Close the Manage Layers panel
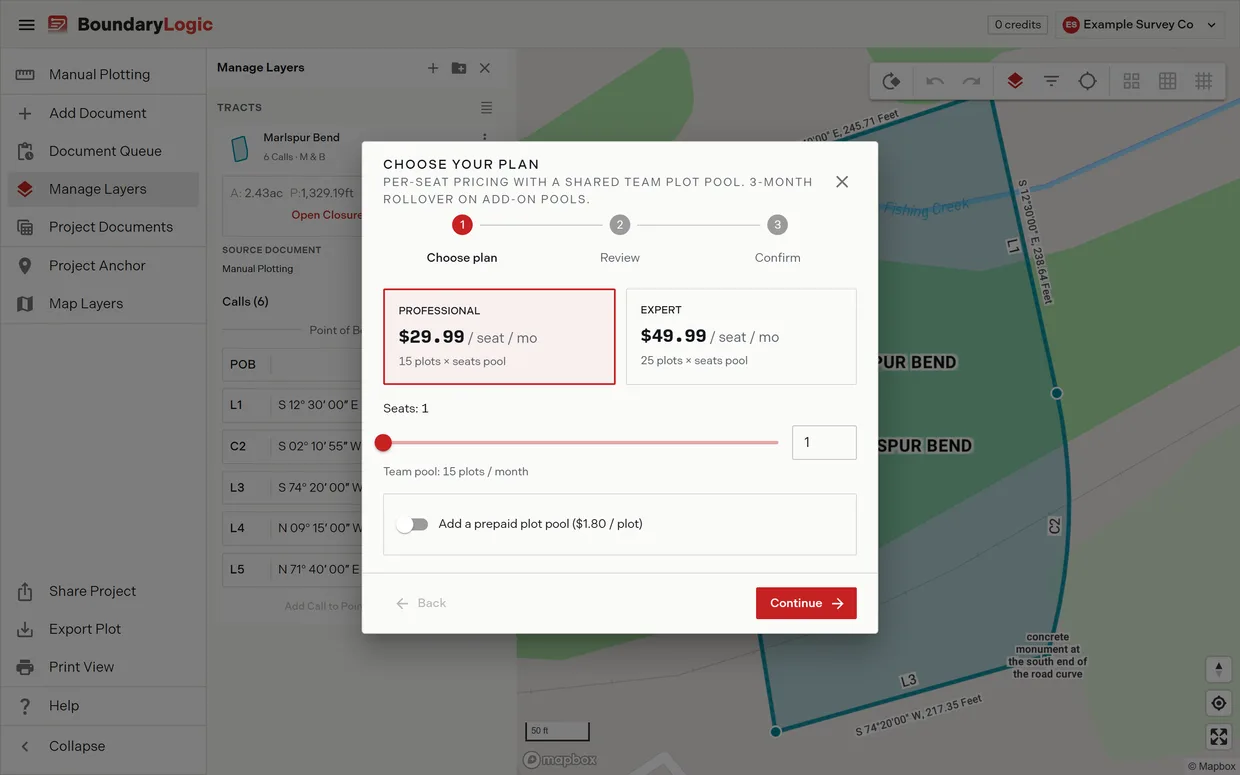 point(485,68)
